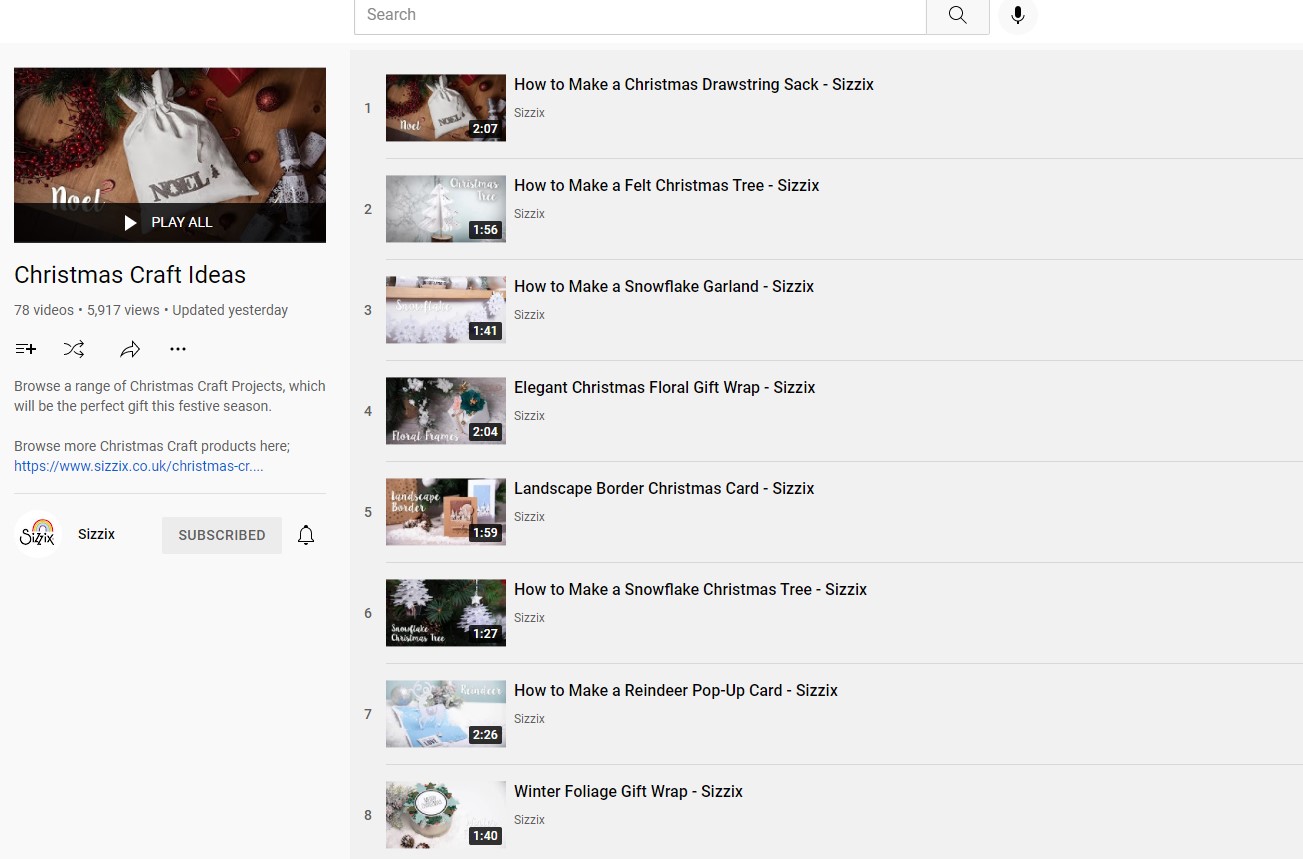Click Sizzix under the Felt Christmas Tree video
Screen dimensions: 1303x859
(529, 214)
